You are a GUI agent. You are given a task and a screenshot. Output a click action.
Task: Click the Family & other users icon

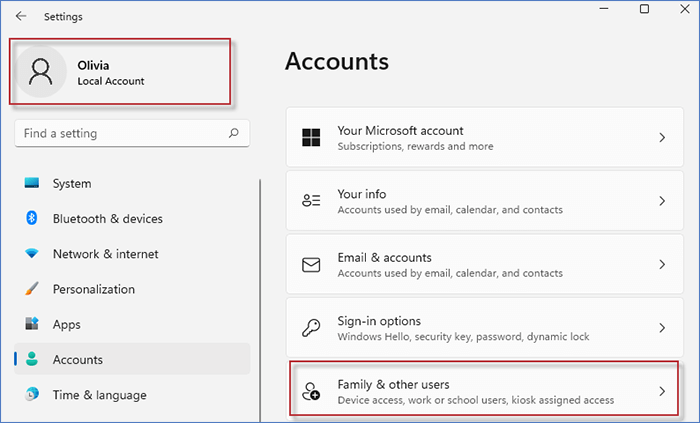click(x=311, y=392)
